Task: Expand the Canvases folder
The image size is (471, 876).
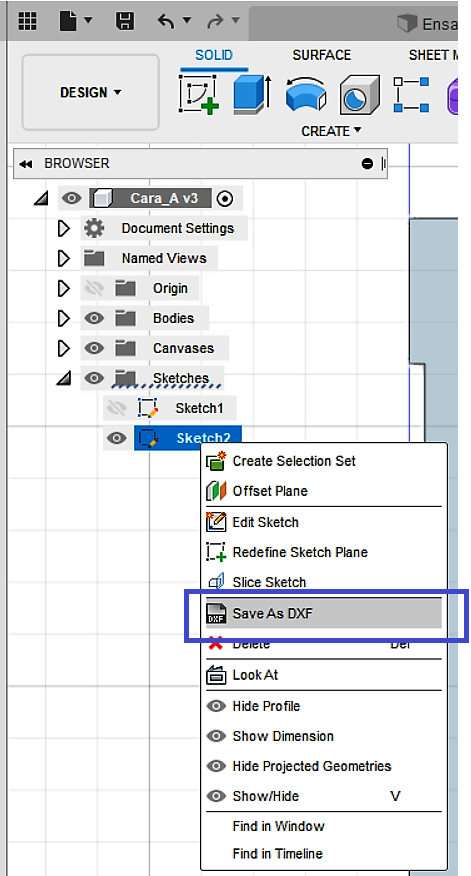Action: (x=64, y=348)
